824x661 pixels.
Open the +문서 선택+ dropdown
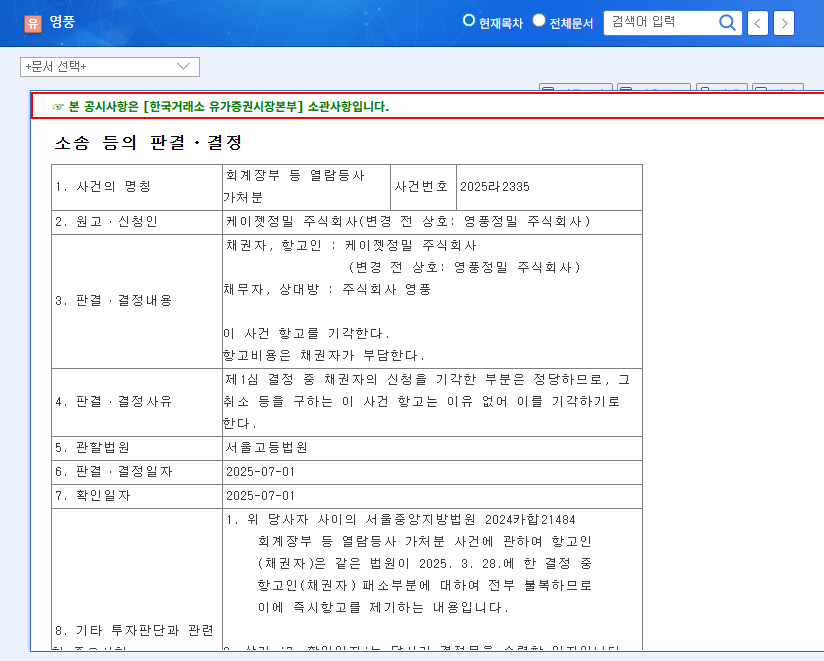(110, 67)
